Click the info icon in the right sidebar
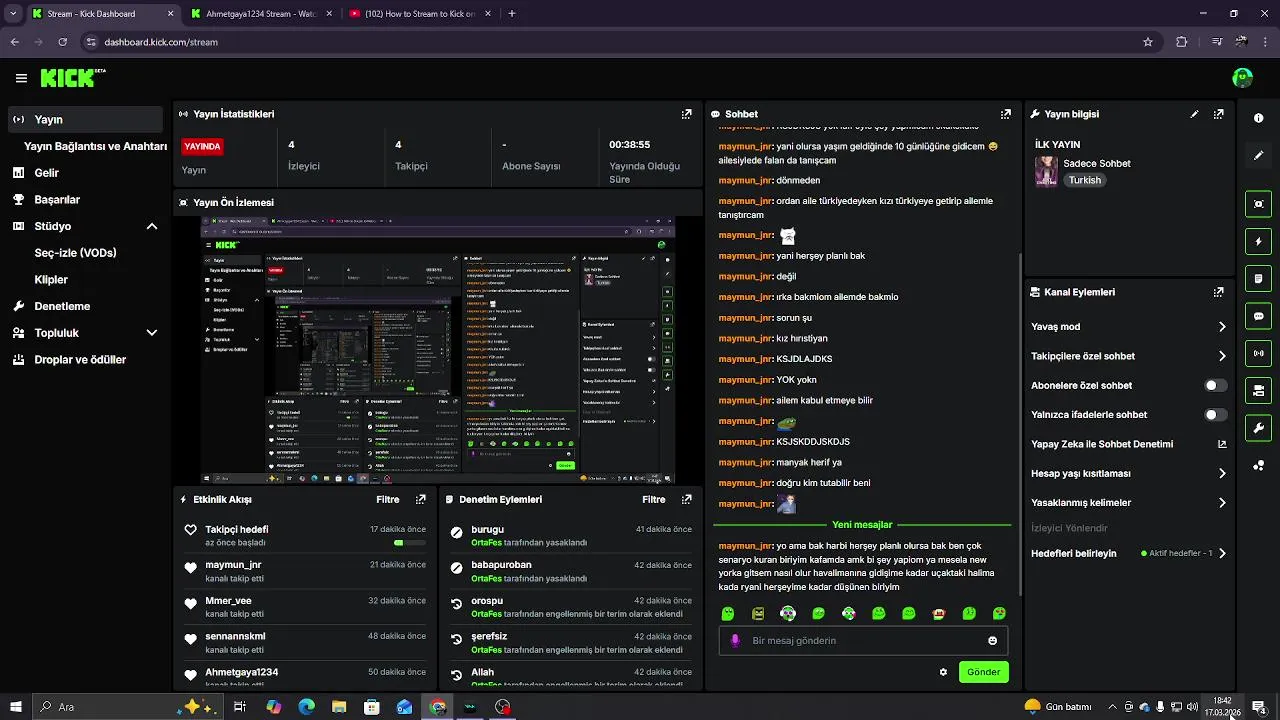The width and height of the screenshot is (1280, 720). pos(1258,118)
